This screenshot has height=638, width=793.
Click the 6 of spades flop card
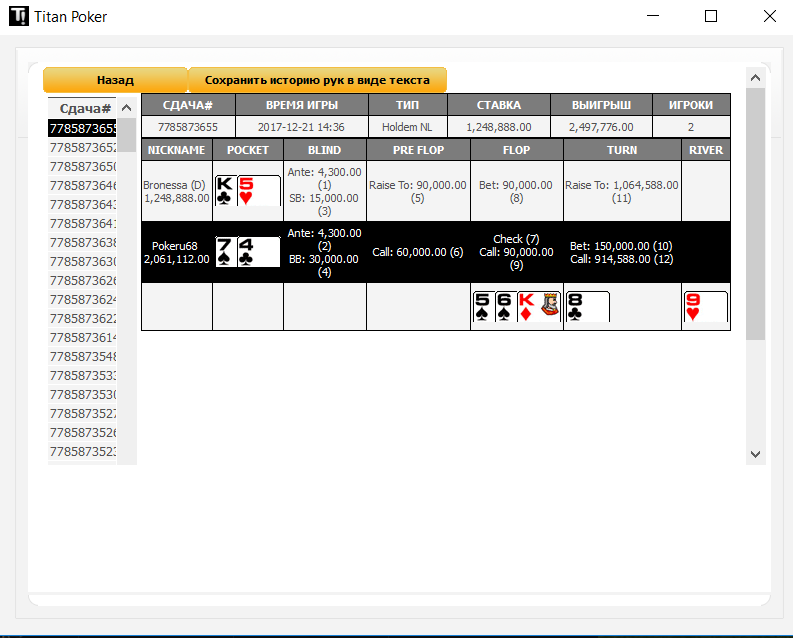click(505, 306)
